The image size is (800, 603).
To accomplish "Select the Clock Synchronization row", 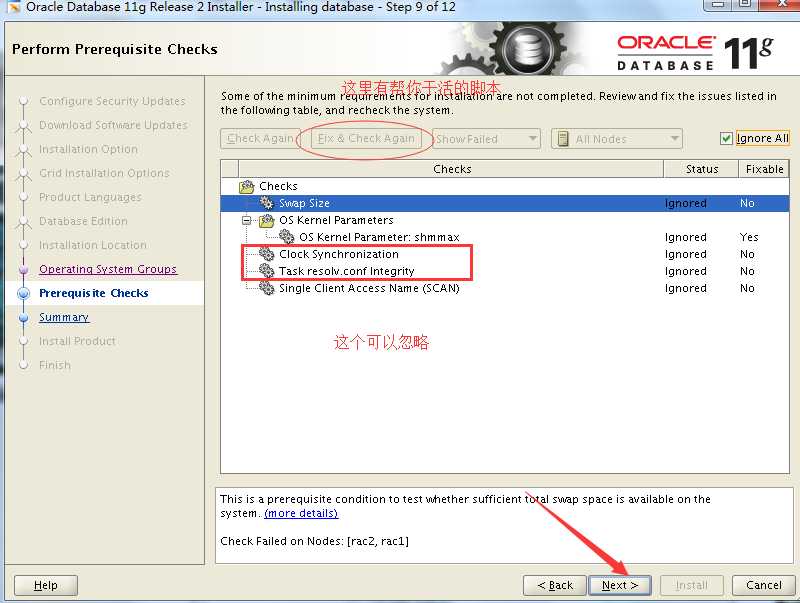I will click(505, 254).
